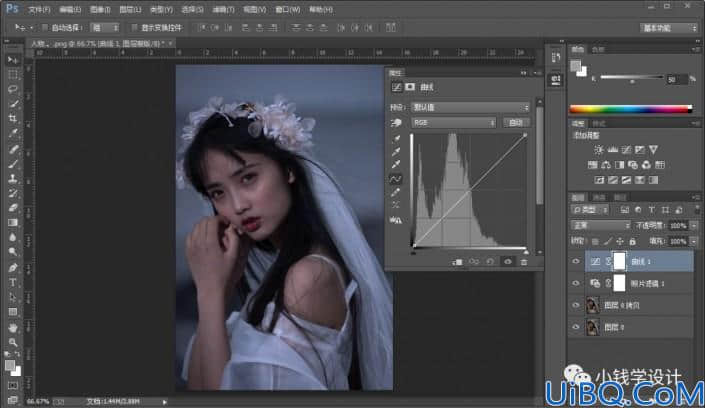The width and height of the screenshot is (705, 408).
Task: Open the Curves preset dropdown
Action: tap(470, 108)
